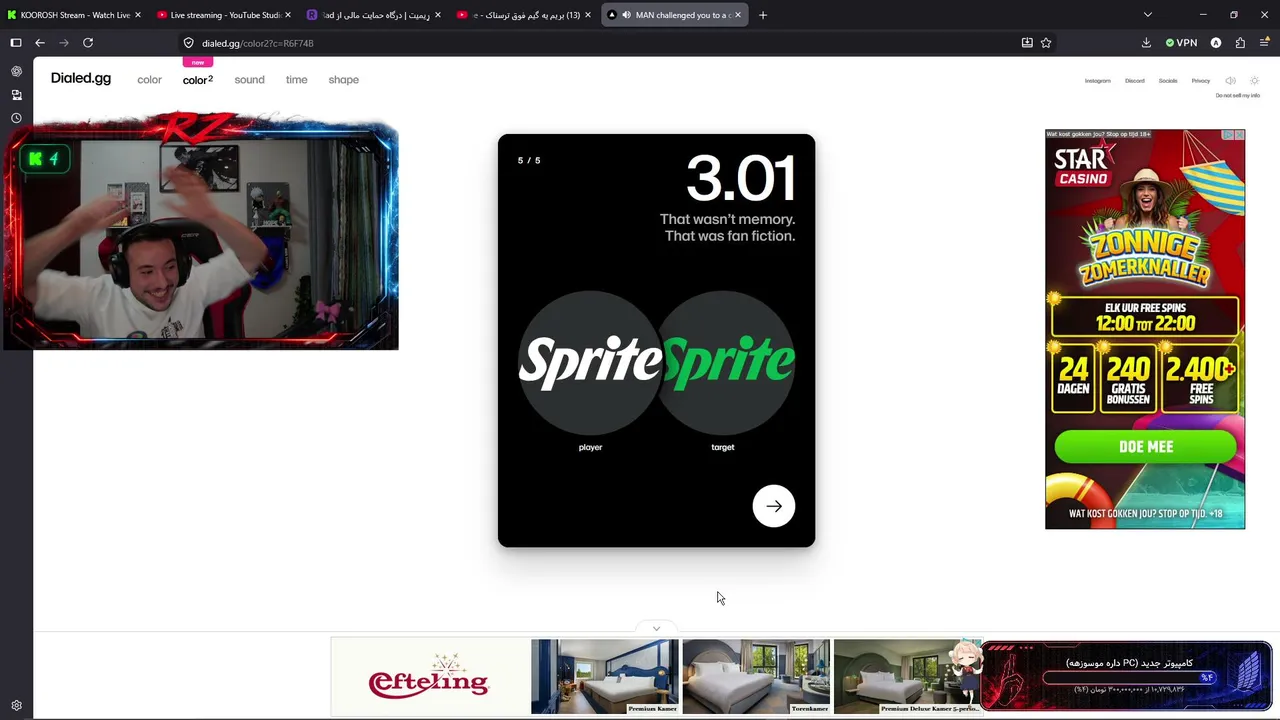
Task: Open the Efteling logo ad
Action: pyautogui.click(x=430, y=677)
